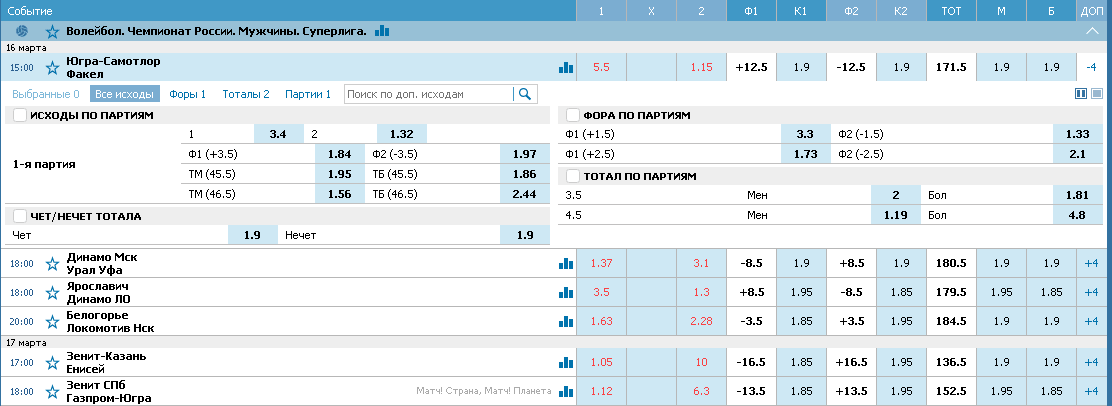
Task: Bet on Ярославич win at 3.5
Action: 602,292
